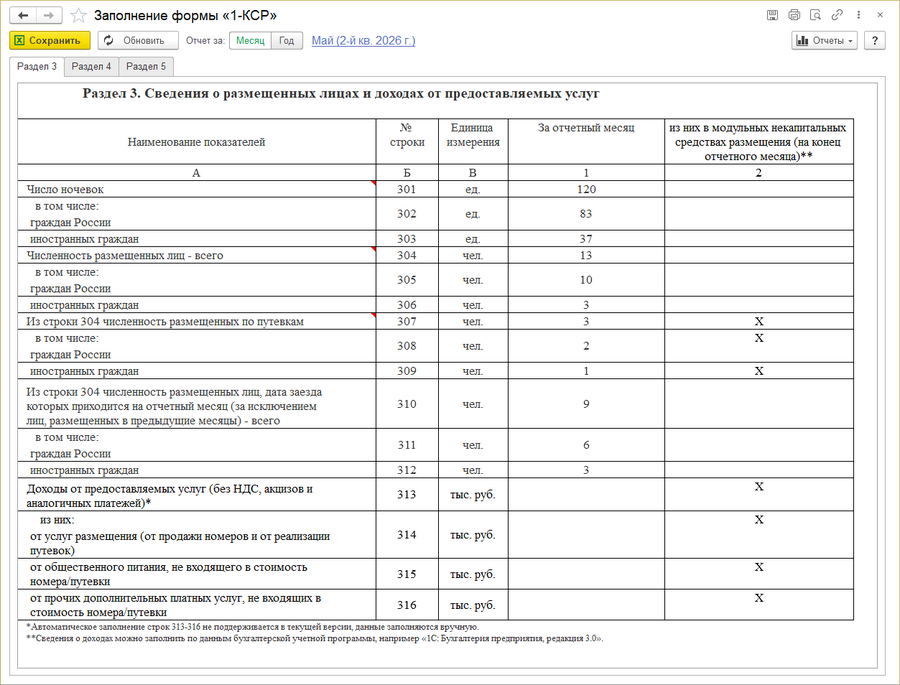The height and width of the screenshot is (685, 900).
Task: Click the save diskette icon in title bar
Action: [x=772, y=15]
